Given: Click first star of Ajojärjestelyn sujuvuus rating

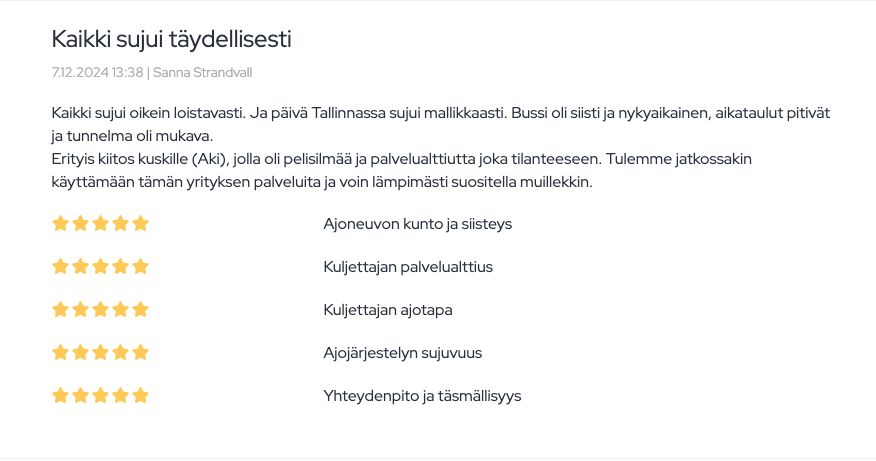Looking at the screenshot, I should point(60,352).
